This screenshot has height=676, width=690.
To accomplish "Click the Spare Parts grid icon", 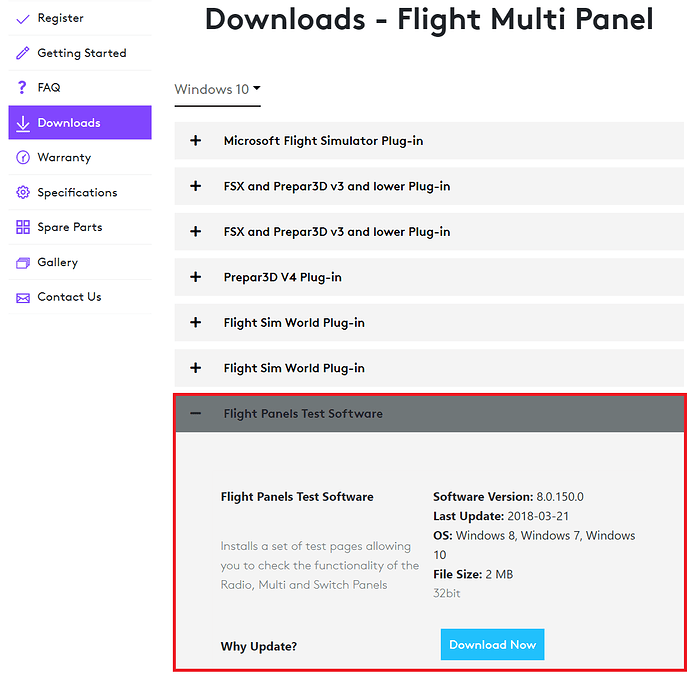I will 22,227.
